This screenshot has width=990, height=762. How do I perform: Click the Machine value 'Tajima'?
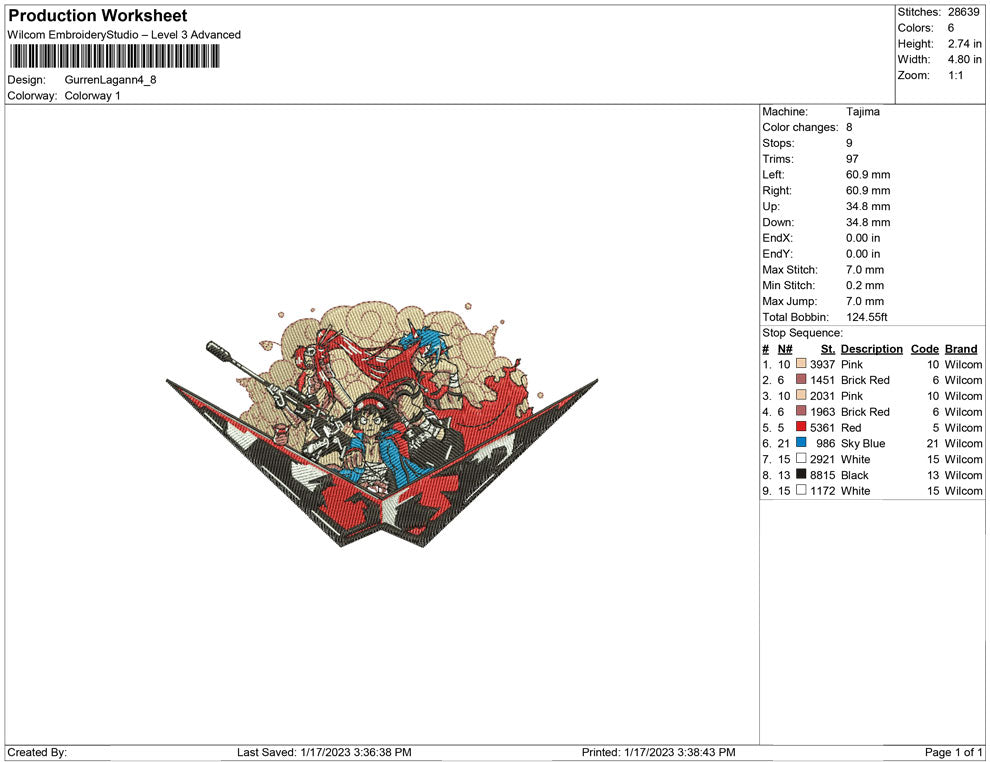coord(862,111)
